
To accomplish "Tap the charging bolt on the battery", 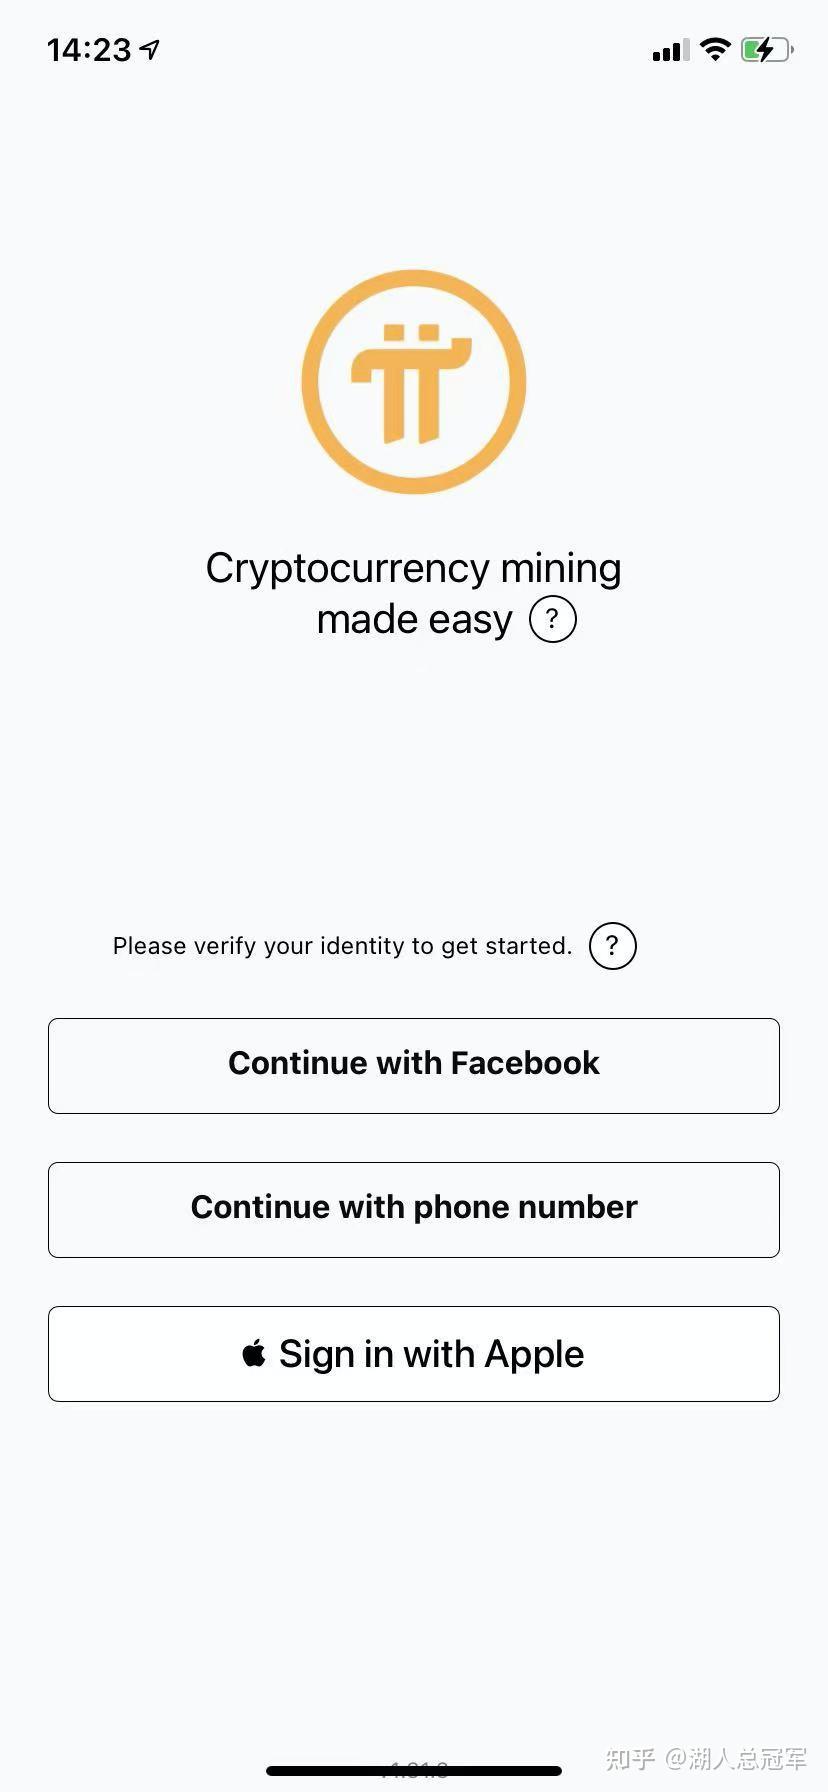I will (764, 49).
